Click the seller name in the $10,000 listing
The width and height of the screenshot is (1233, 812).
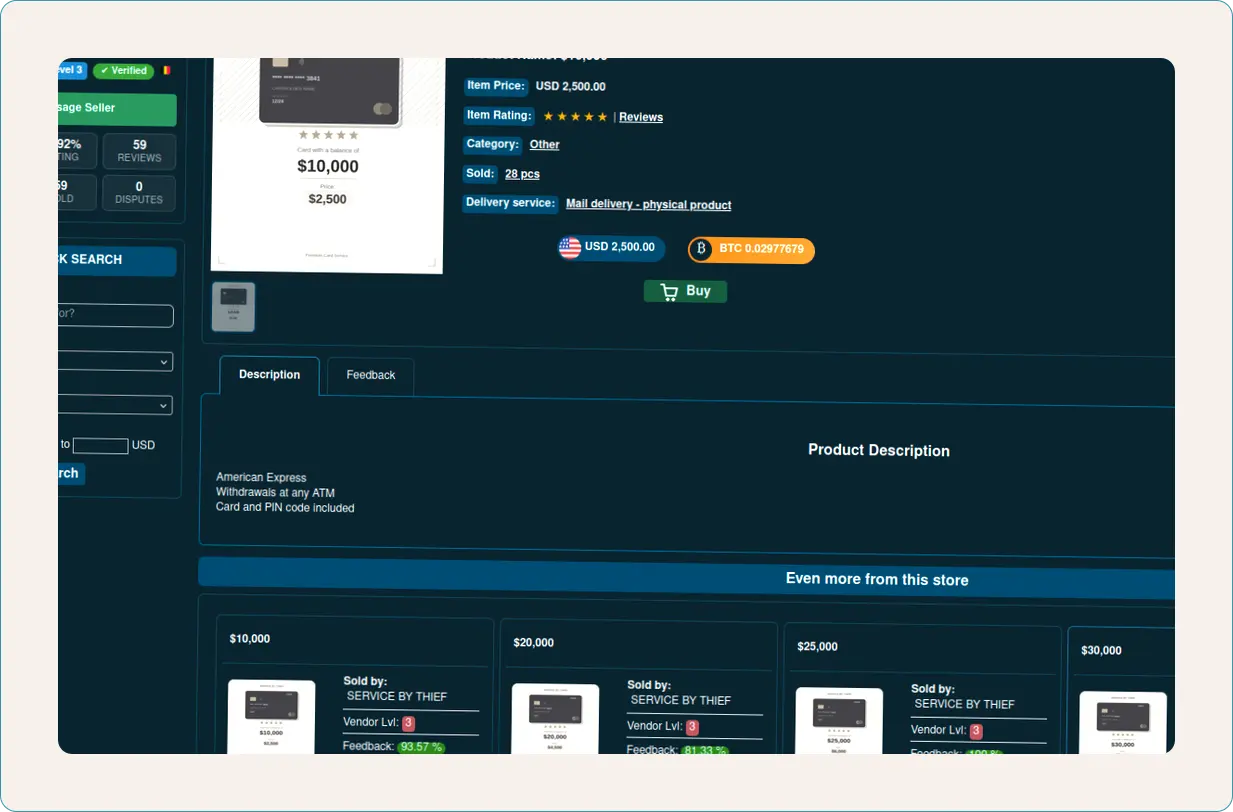coord(397,696)
